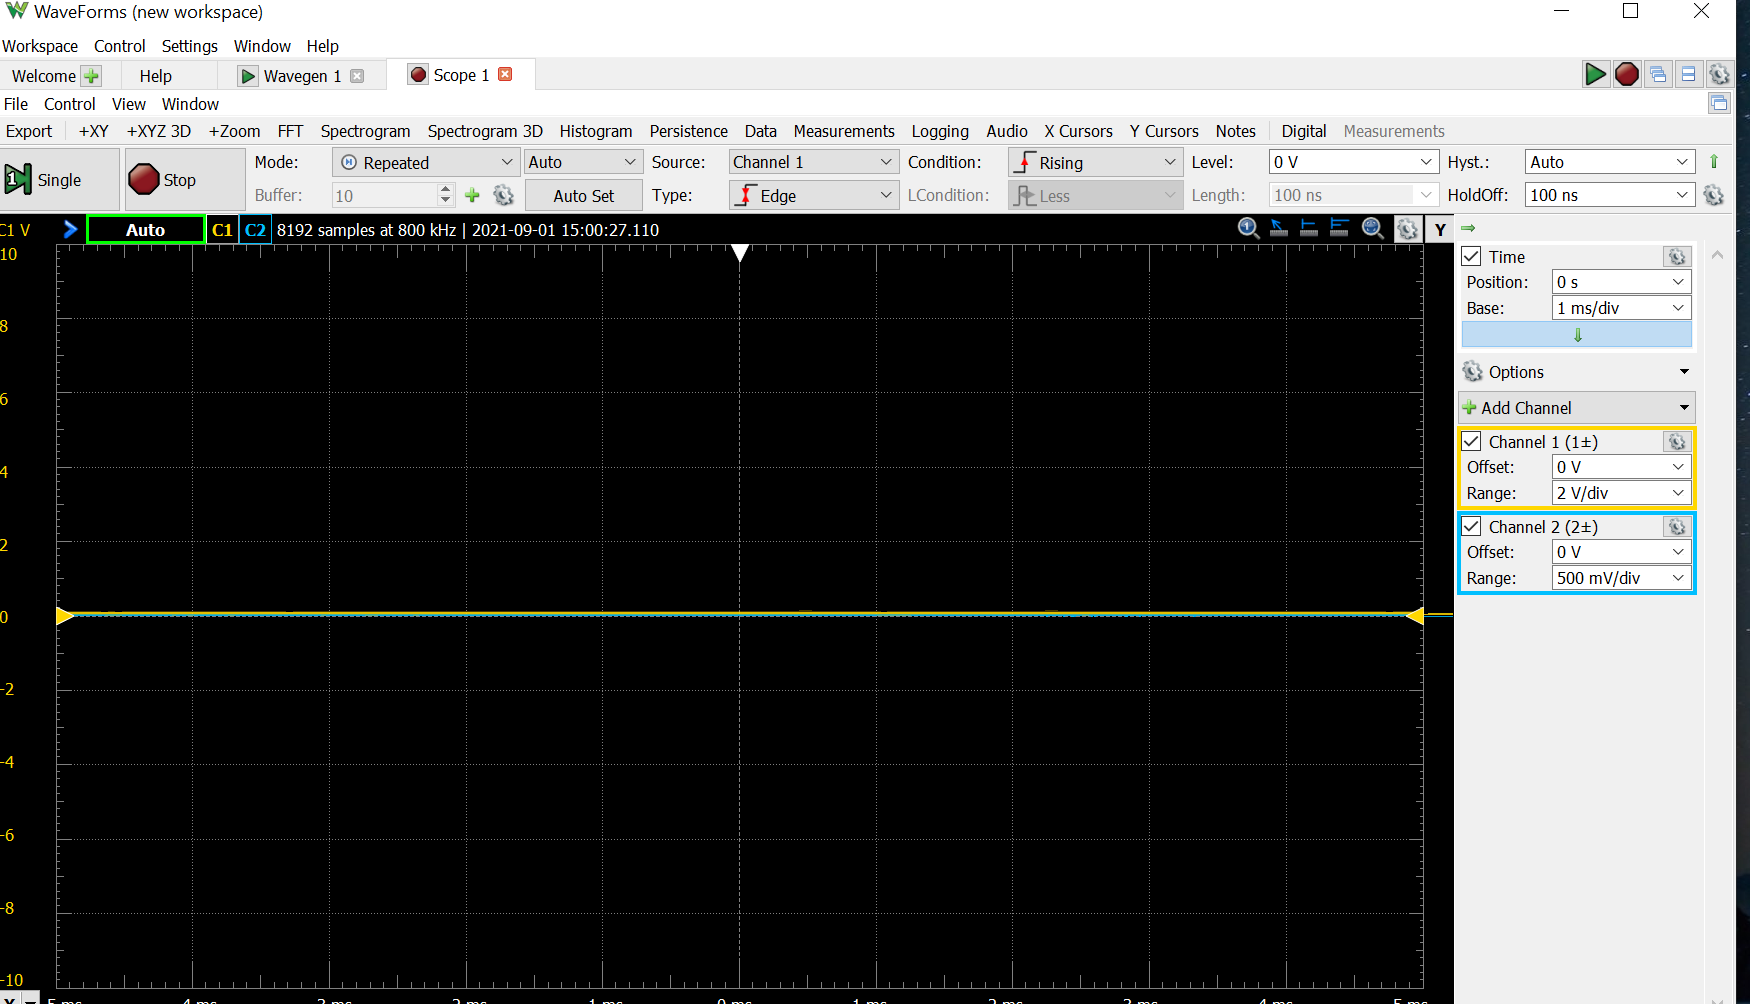Open Channel 1 Offset 0 V dropdown
This screenshot has width=1750, height=1004.
(x=1621, y=467)
